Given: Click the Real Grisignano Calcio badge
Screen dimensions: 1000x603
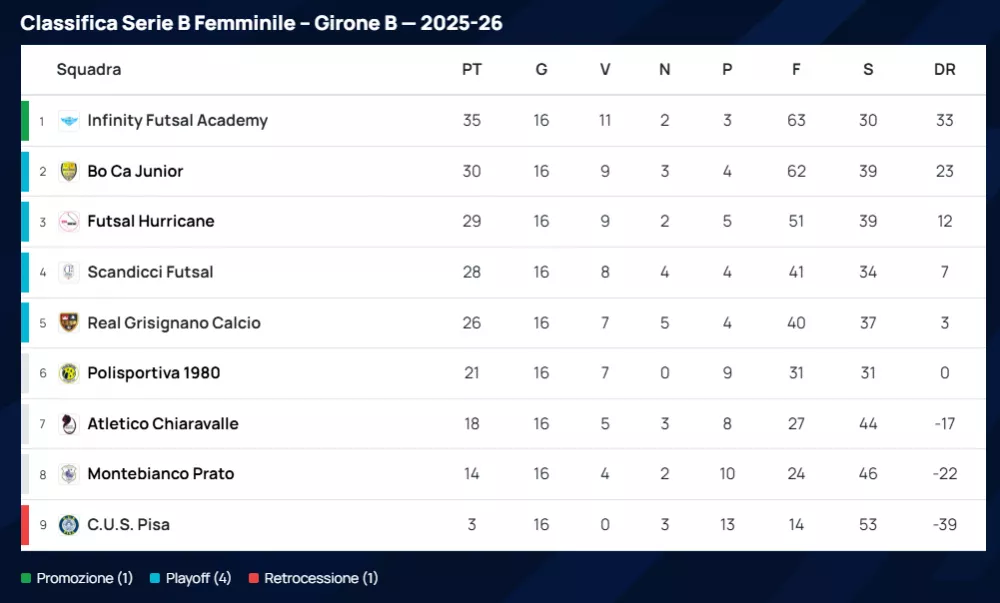Looking at the screenshot, I should coord(69,323).
